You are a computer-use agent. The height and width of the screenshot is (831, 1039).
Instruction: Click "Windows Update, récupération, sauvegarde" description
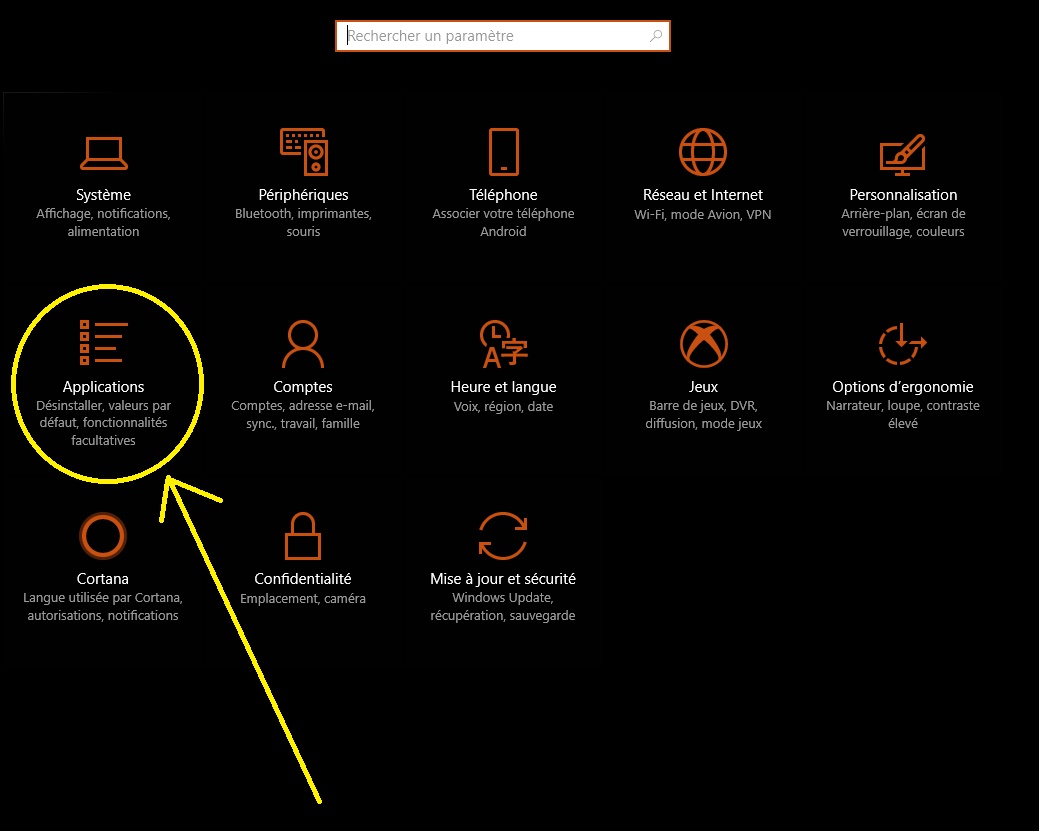click(x=503, y=607)
